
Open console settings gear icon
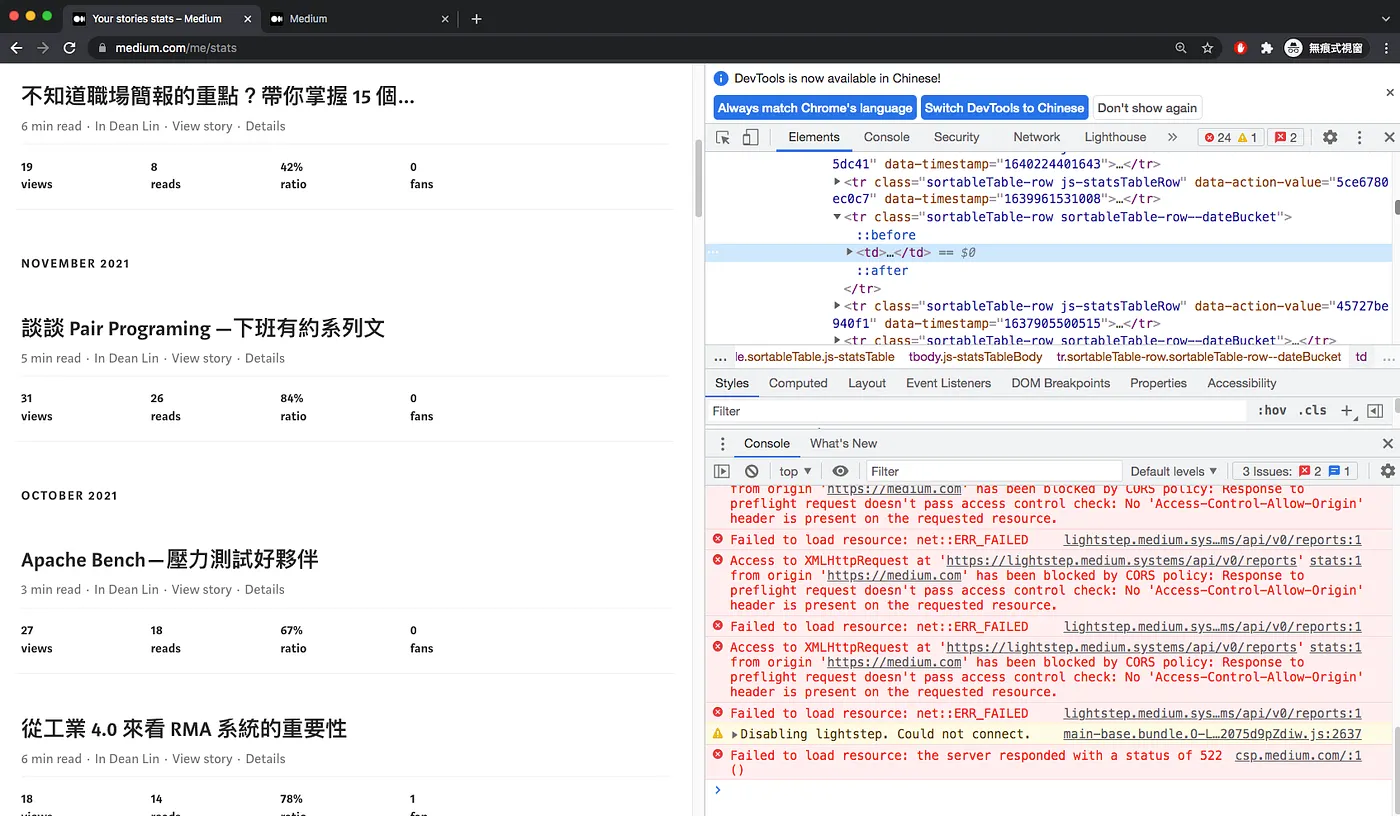pyautogui.click(x=1387, y=471)
